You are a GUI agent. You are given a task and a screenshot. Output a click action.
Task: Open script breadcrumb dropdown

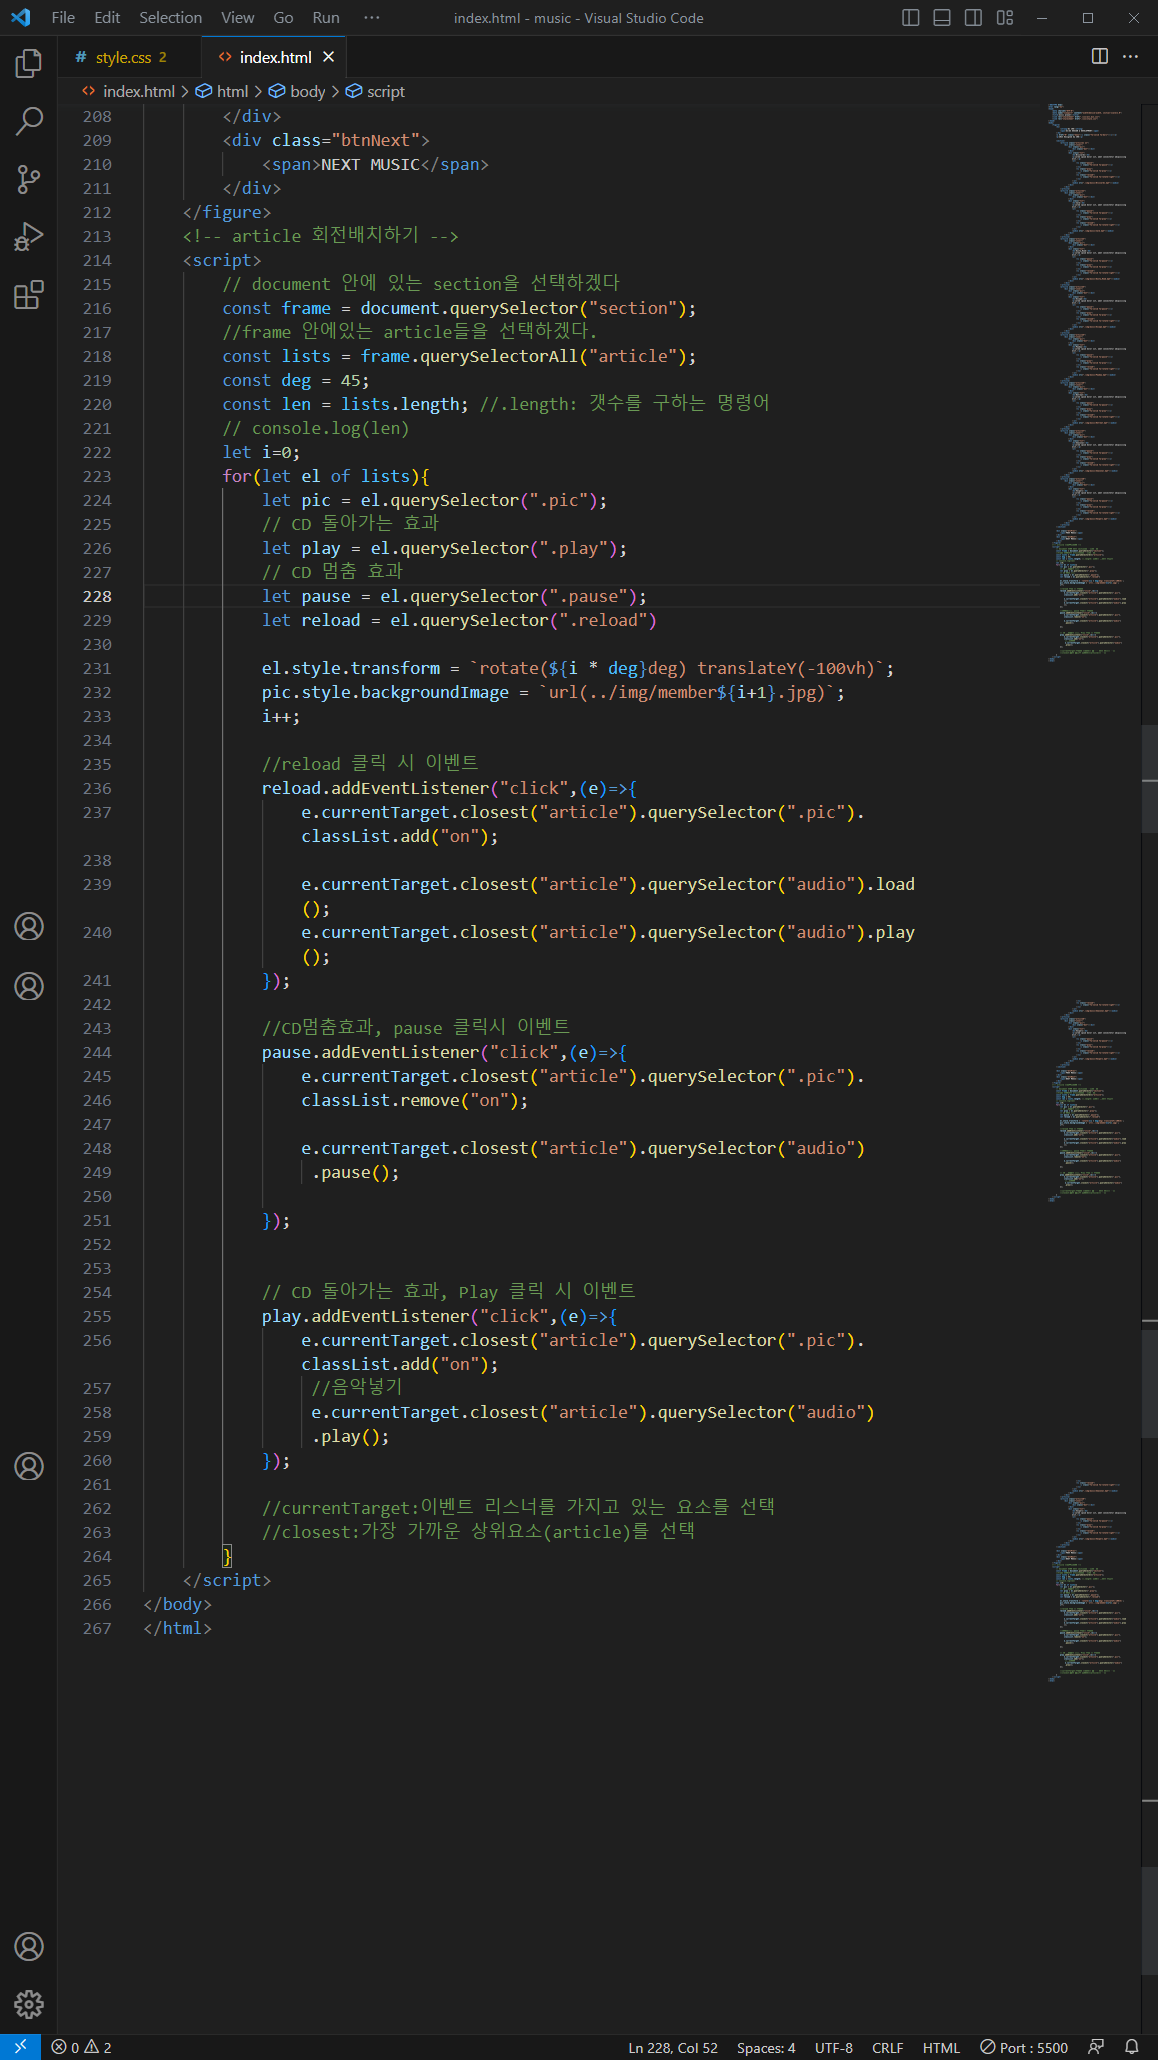(375, 91)
